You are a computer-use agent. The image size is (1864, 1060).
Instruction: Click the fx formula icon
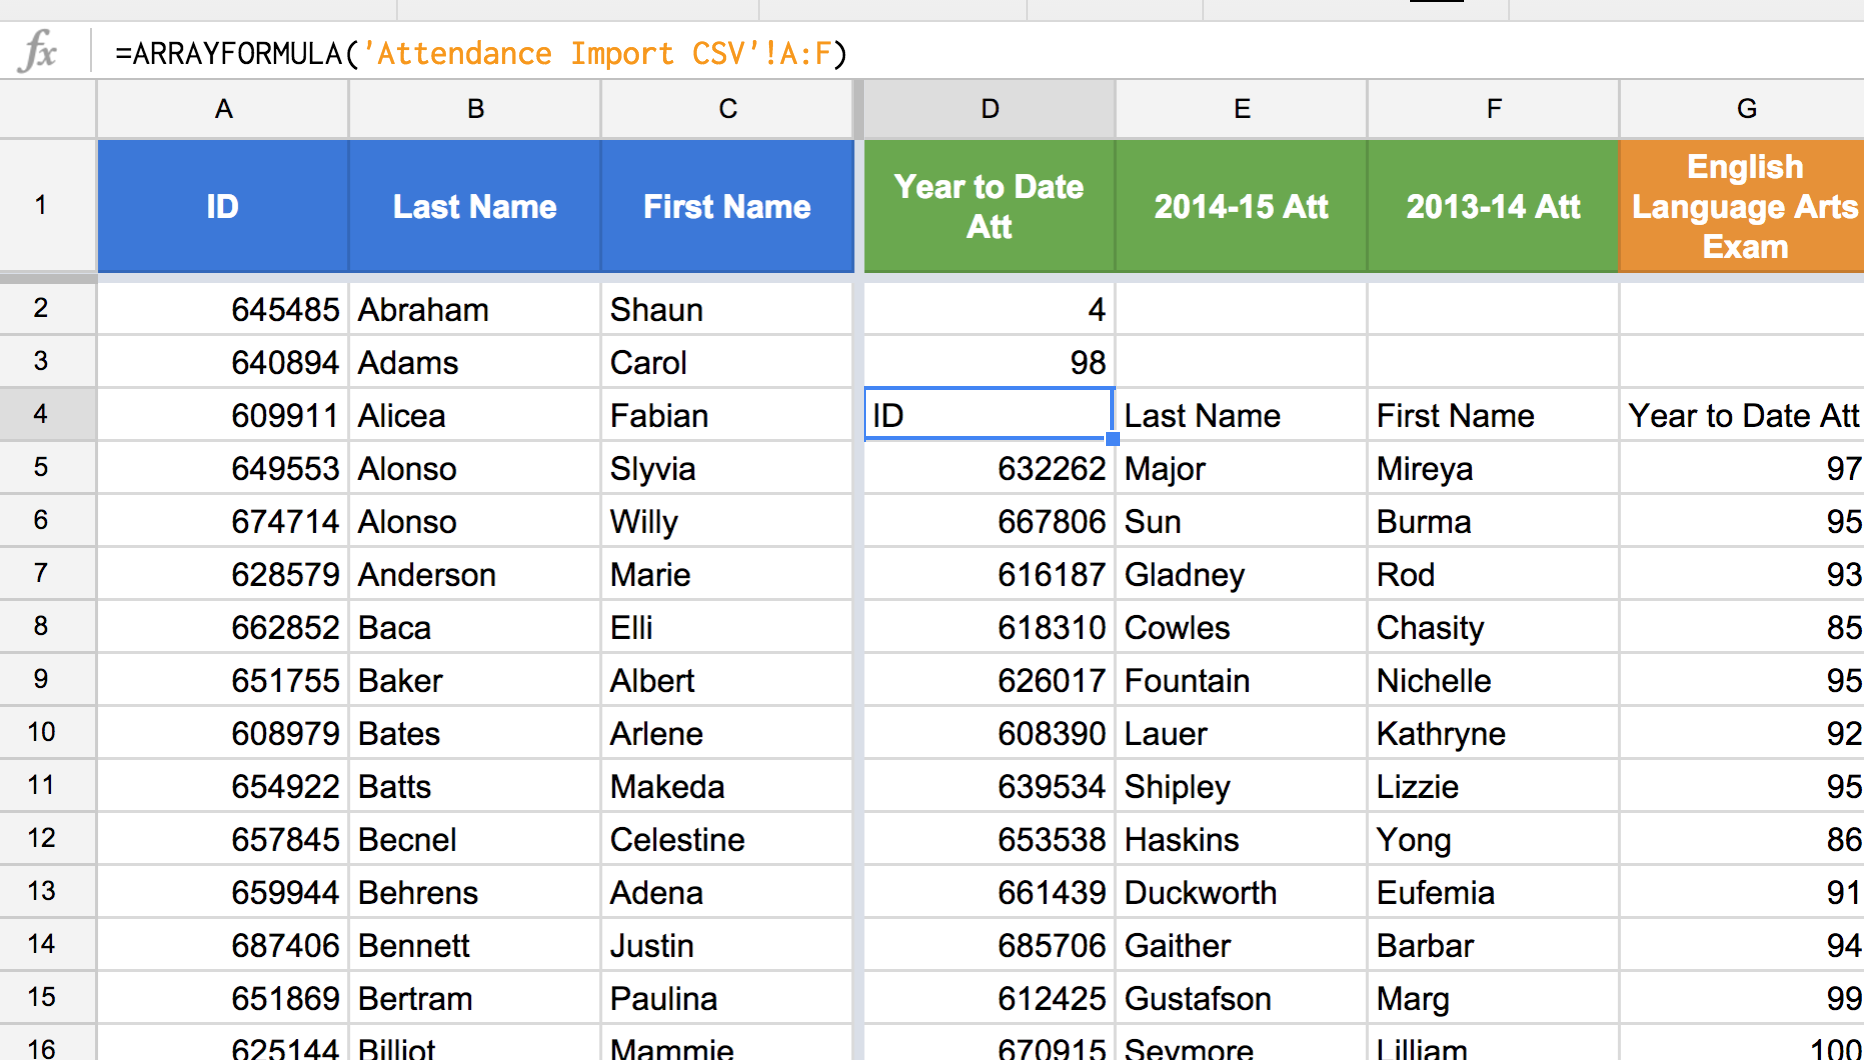[38, 51]
